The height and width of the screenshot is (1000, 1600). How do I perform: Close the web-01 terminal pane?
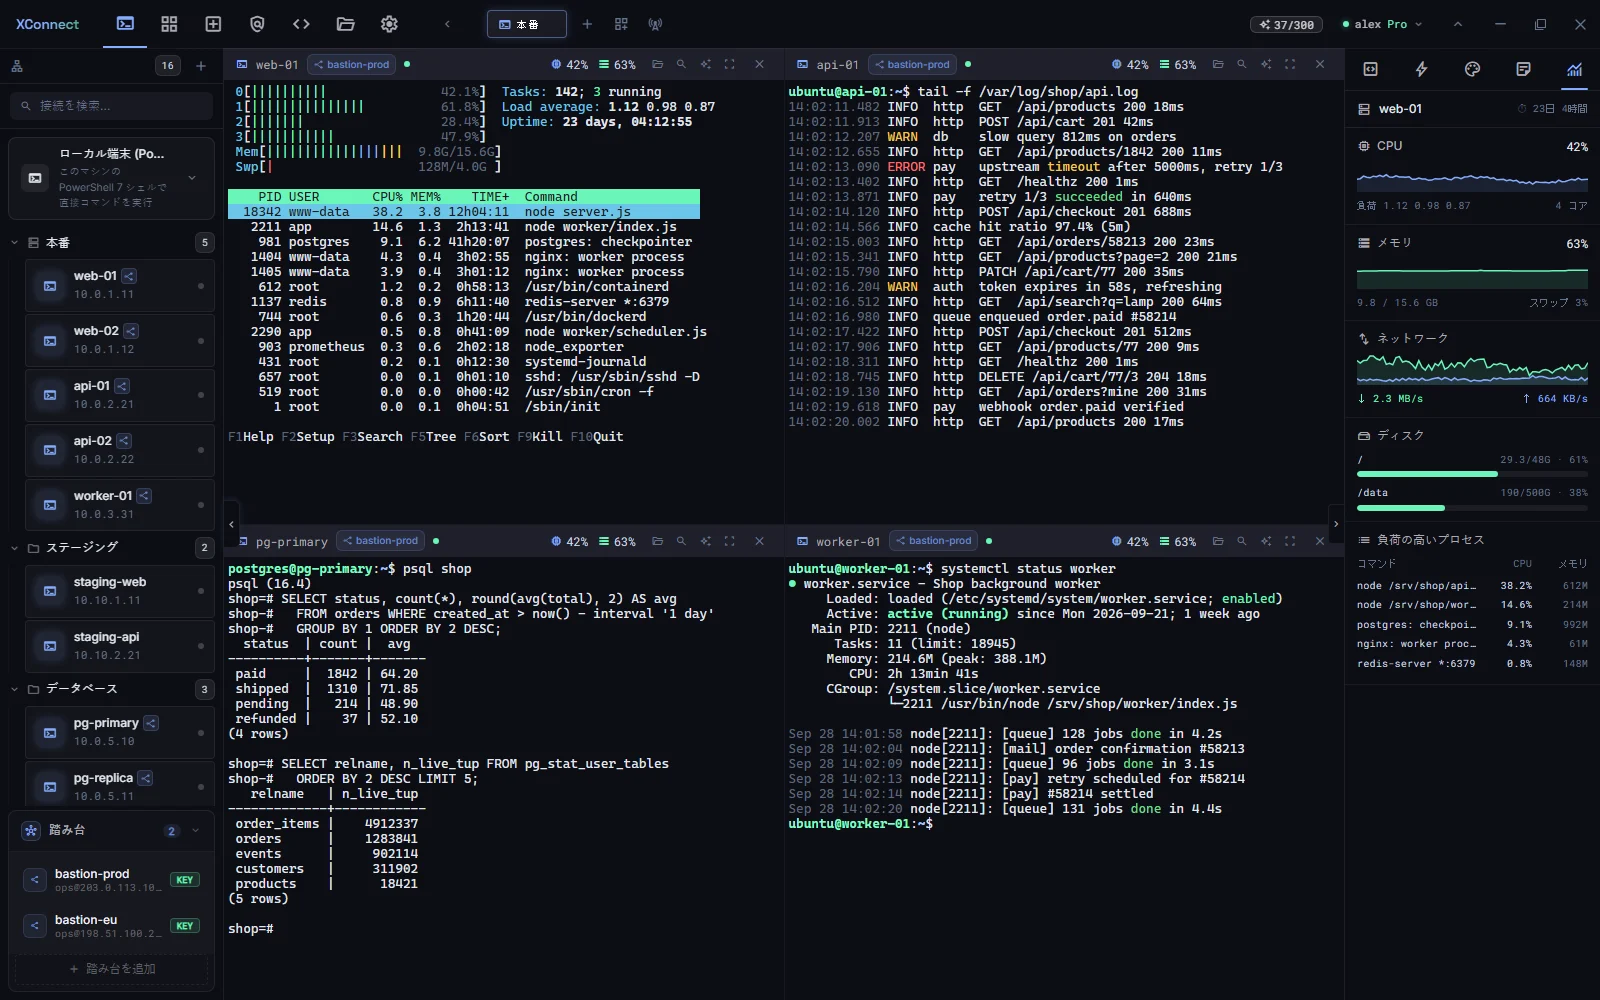pos(759,64)
